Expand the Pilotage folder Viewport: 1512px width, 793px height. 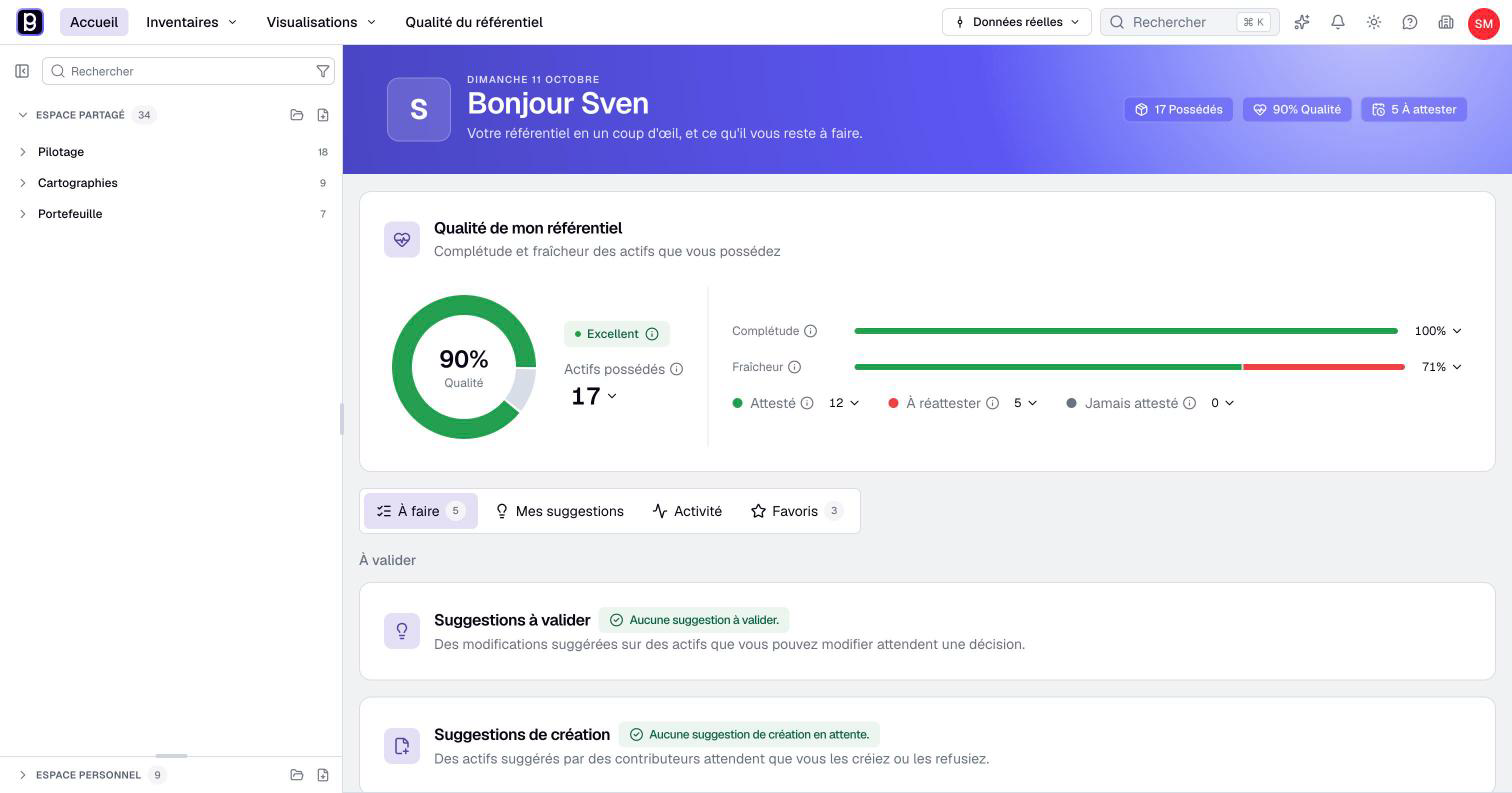(23, 152)
